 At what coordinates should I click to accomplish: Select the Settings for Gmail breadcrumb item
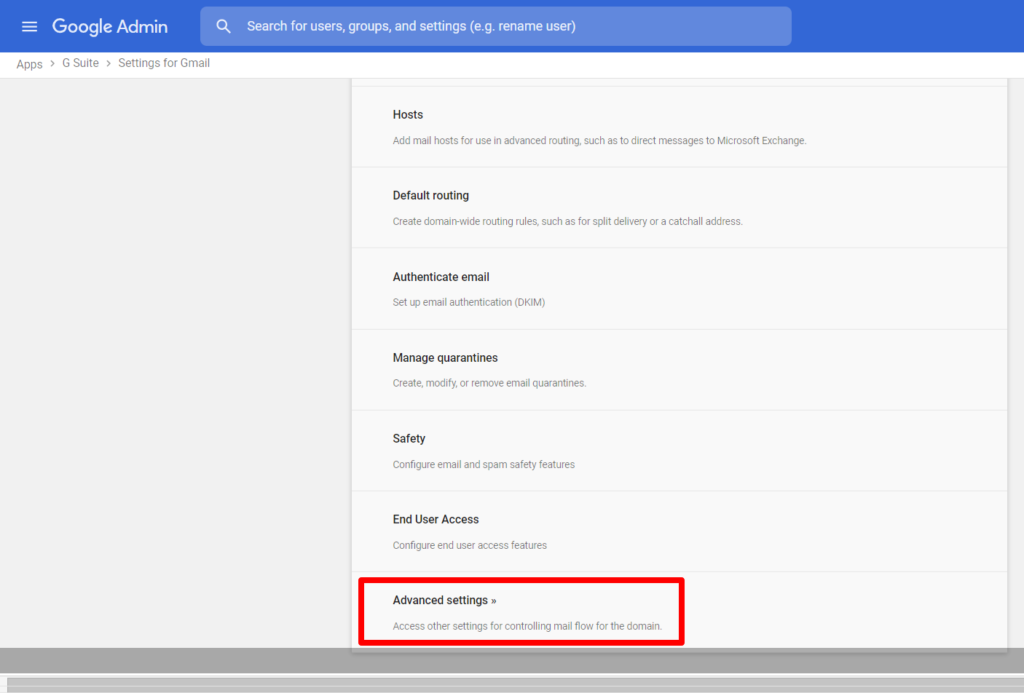coord(164,63)
